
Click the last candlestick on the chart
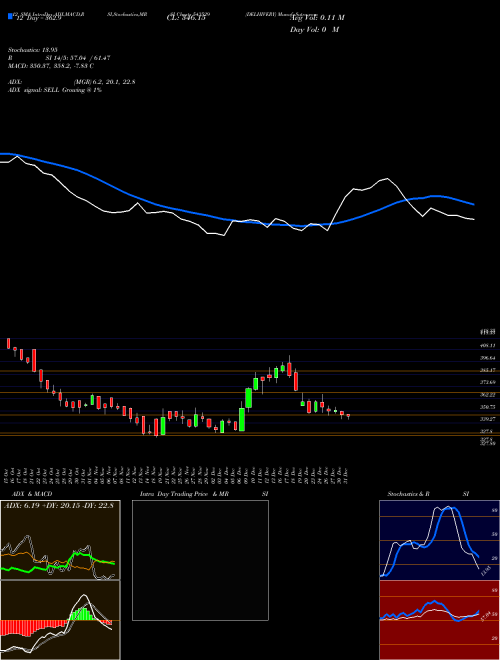348,416
